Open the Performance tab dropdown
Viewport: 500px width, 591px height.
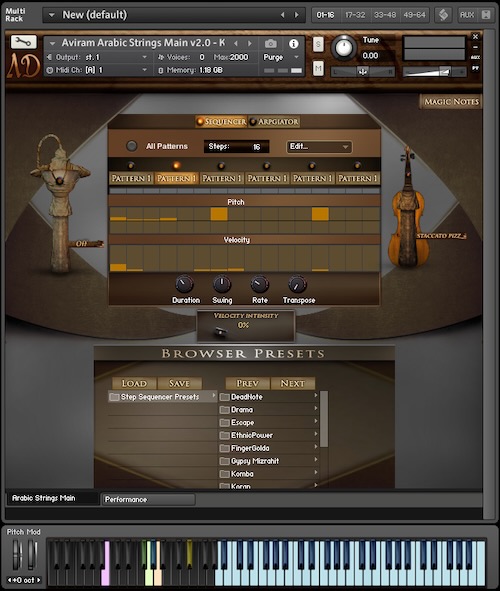click(x=149, y=499)
